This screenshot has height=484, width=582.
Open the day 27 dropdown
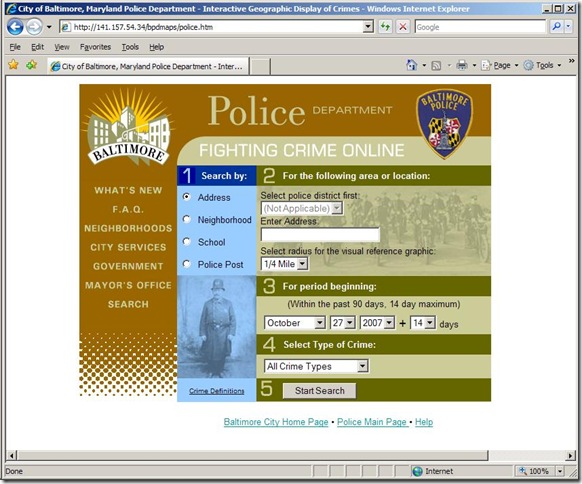[343, 323]
